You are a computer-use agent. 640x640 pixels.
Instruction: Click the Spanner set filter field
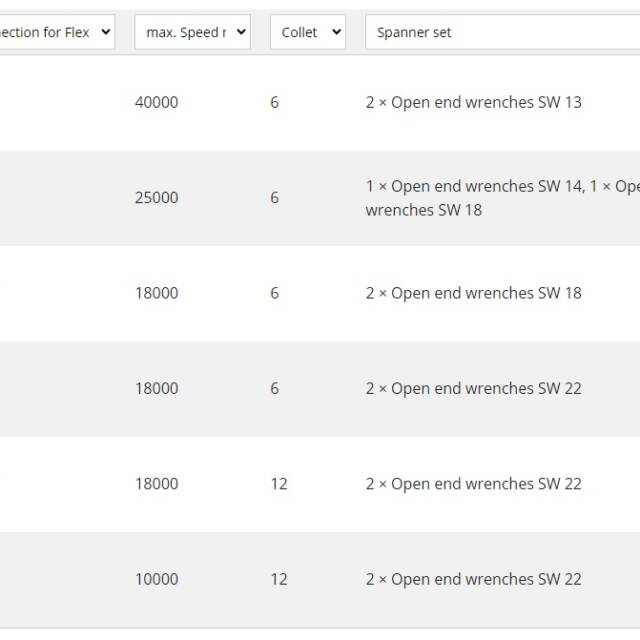tap(502, 32)
